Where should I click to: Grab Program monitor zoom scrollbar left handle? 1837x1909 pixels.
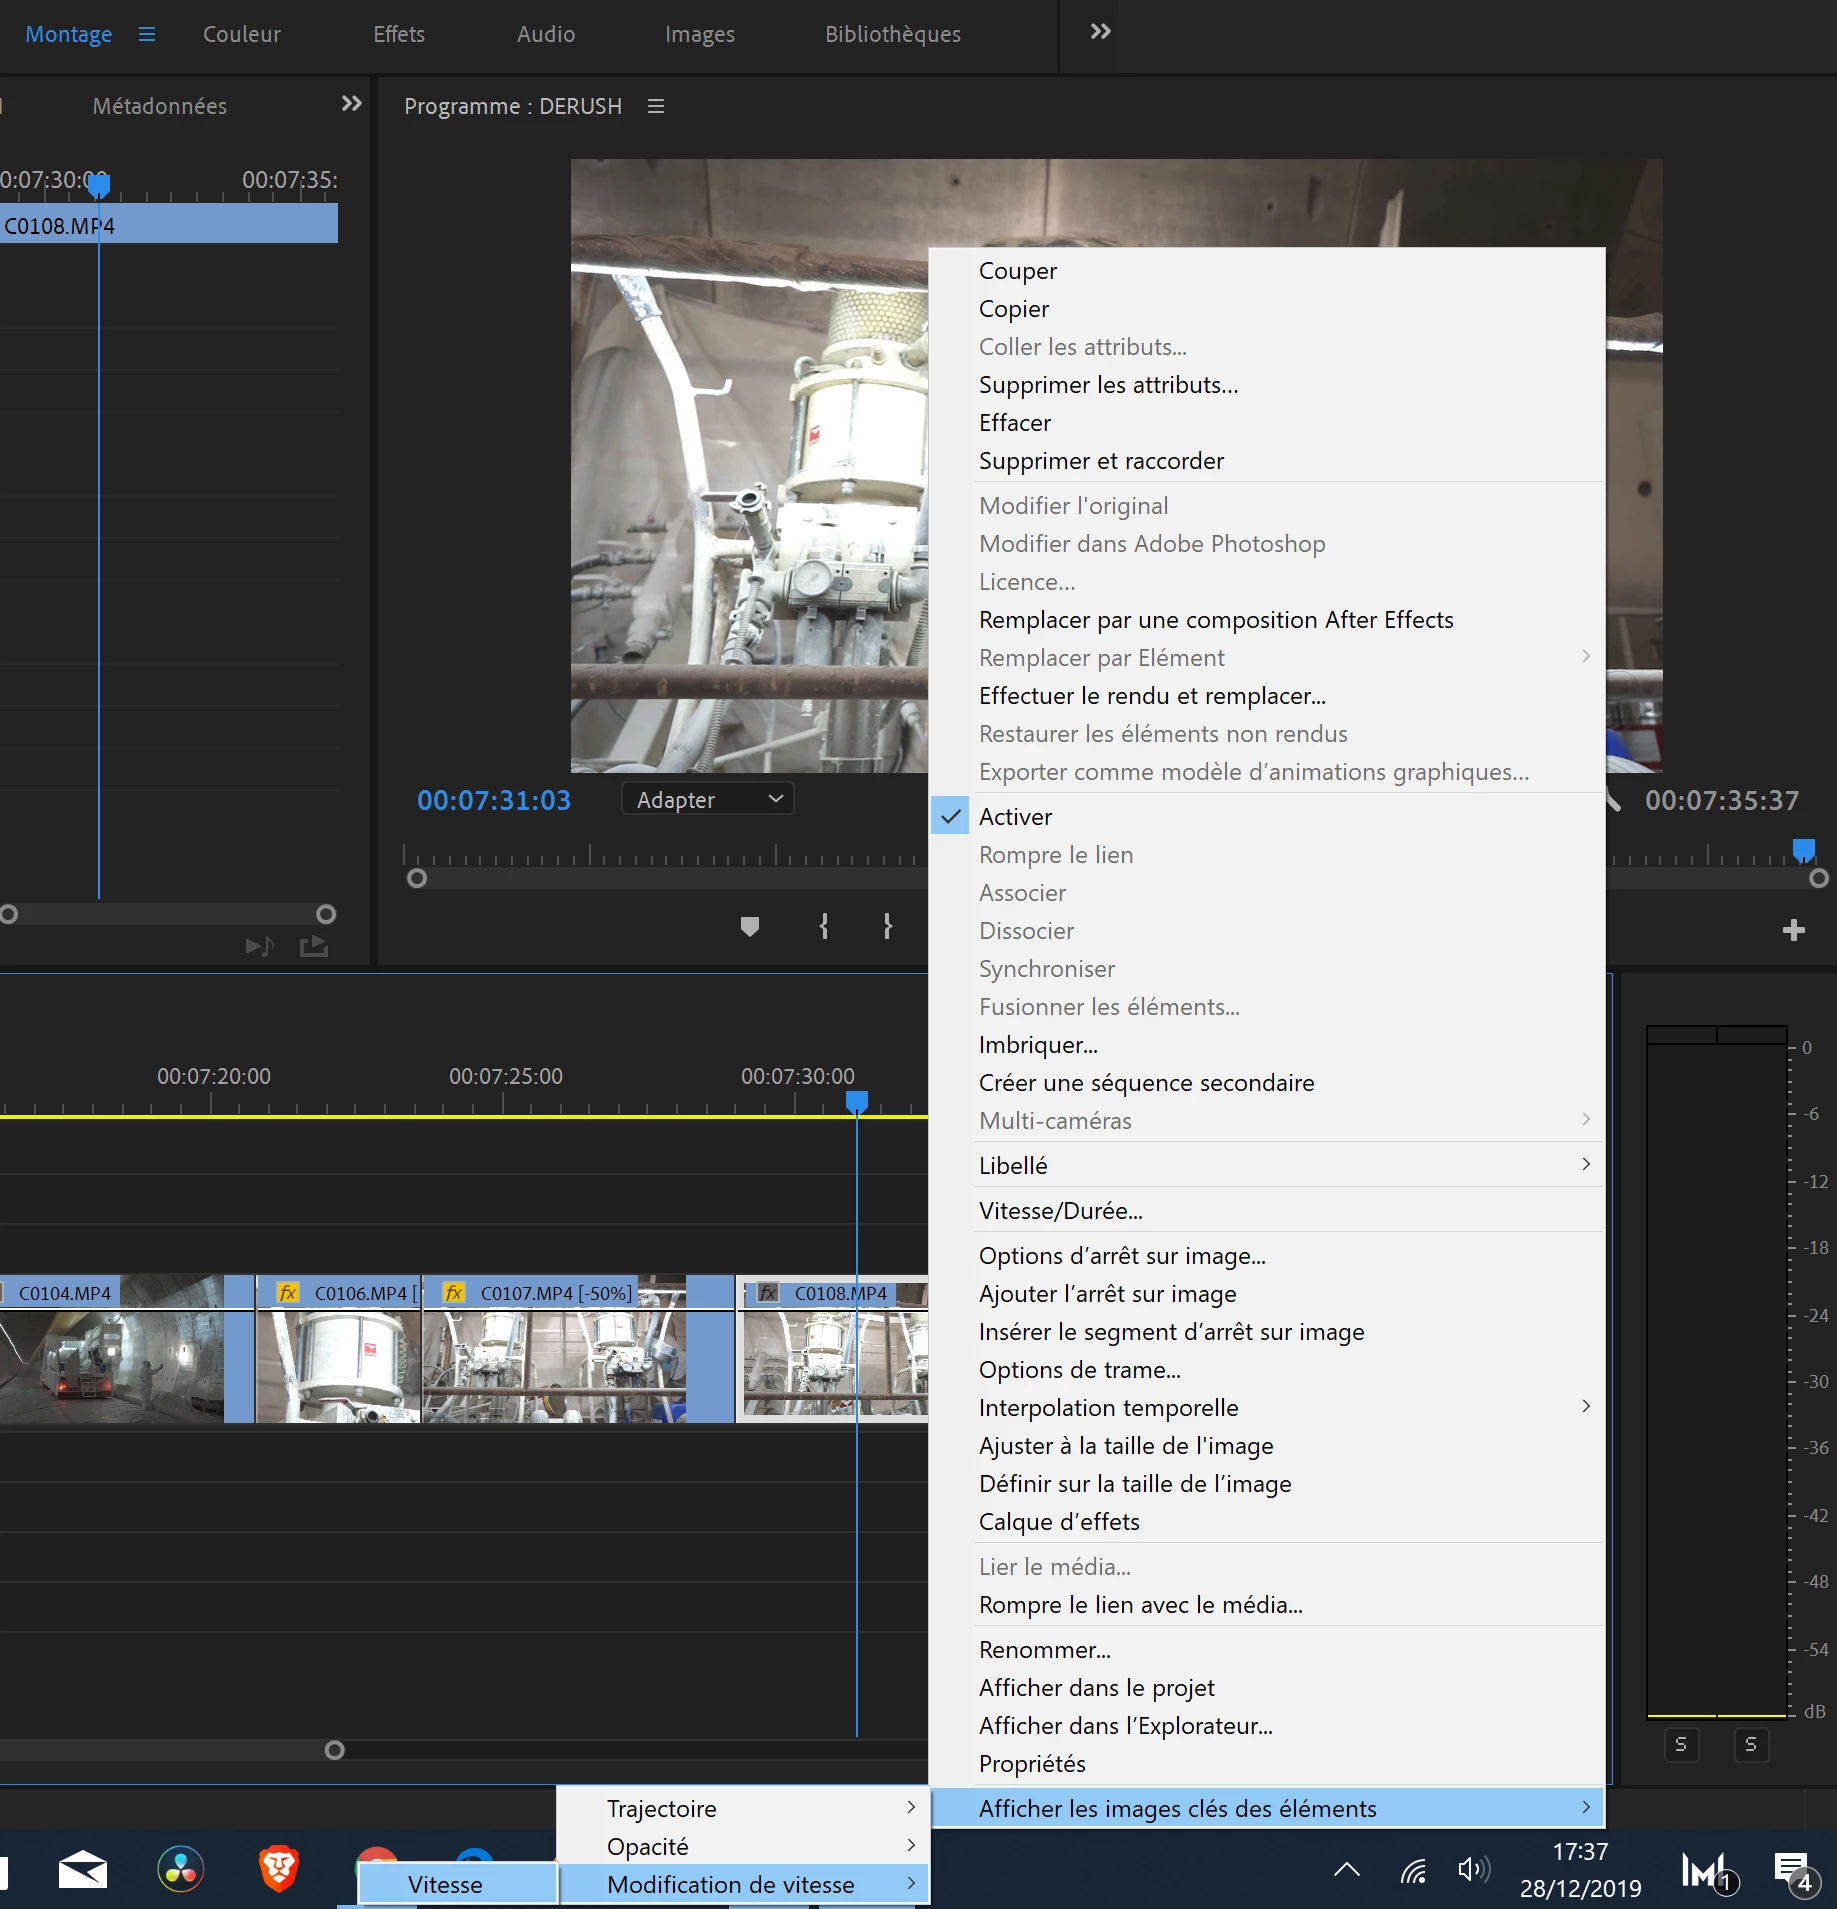417,878
